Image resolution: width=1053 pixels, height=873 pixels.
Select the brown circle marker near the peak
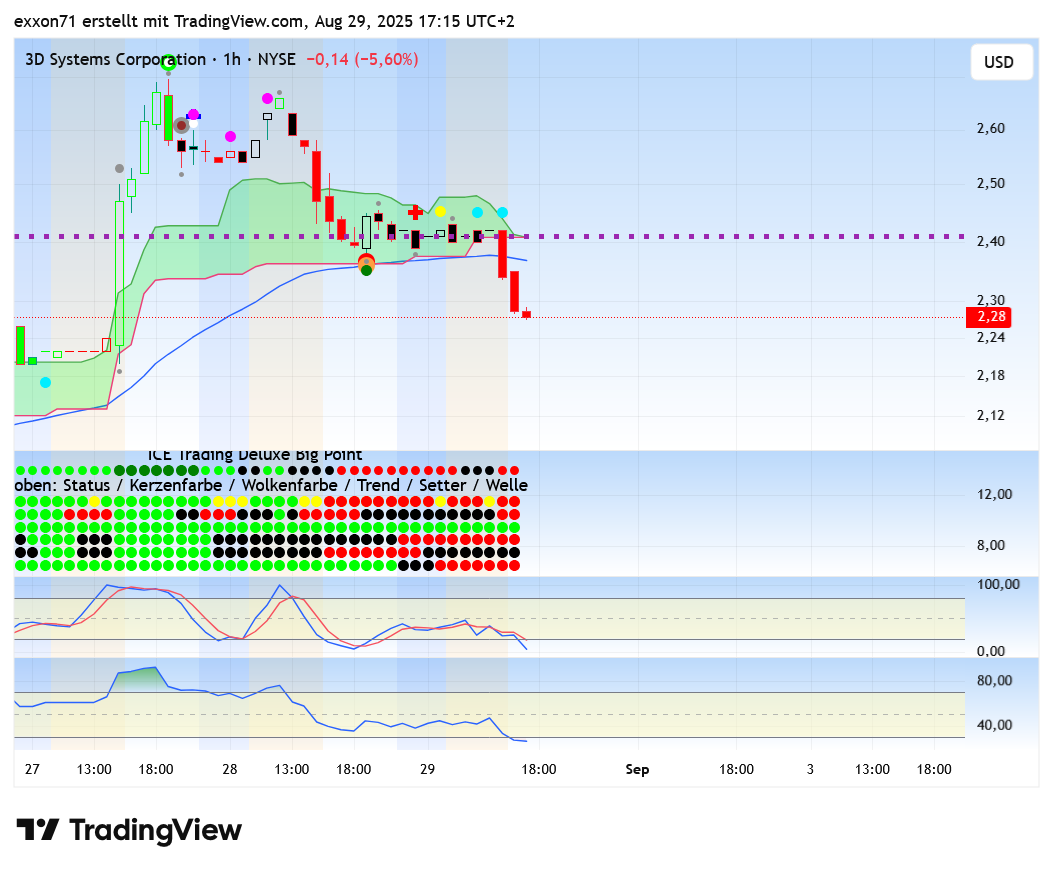(181, 126)
